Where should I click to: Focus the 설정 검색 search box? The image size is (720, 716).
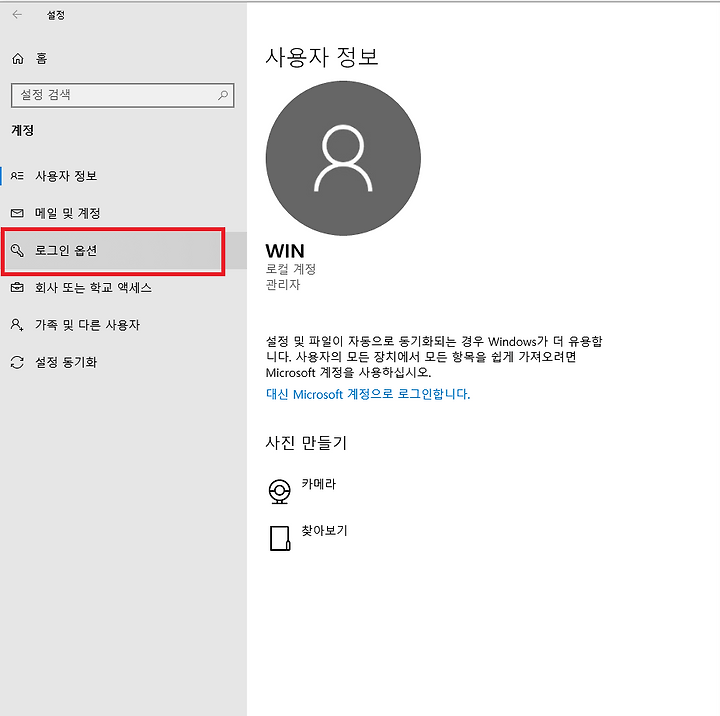[x=122, y=95]
